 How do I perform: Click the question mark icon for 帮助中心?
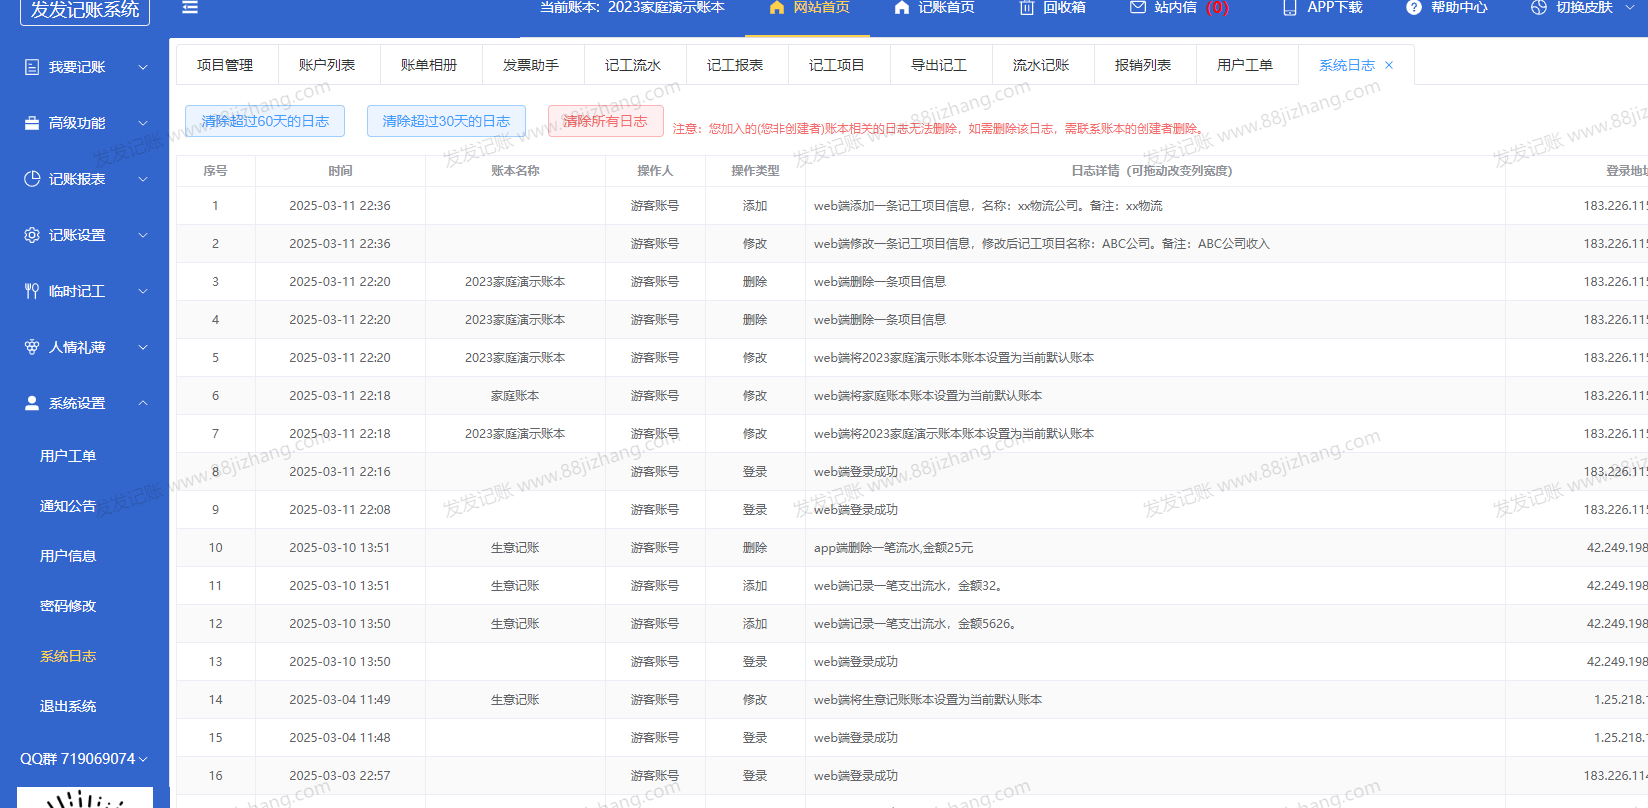[1414, 7]
